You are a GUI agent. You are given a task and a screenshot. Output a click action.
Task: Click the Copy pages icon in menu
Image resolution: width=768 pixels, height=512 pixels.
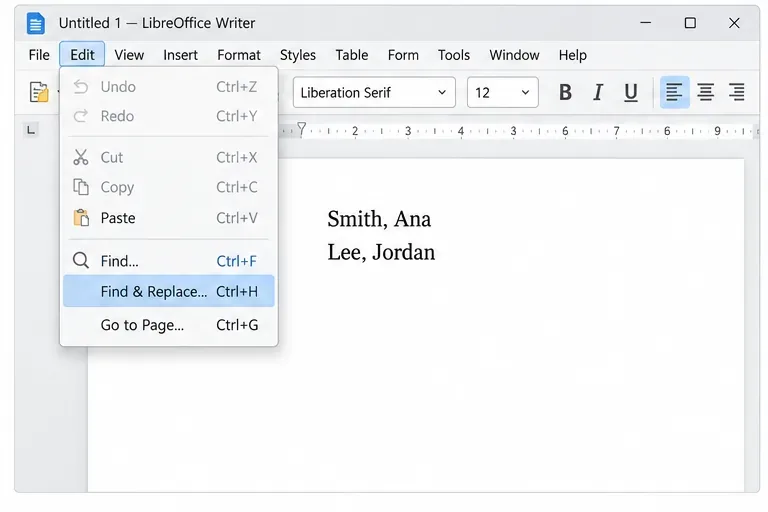pos(81,187)
